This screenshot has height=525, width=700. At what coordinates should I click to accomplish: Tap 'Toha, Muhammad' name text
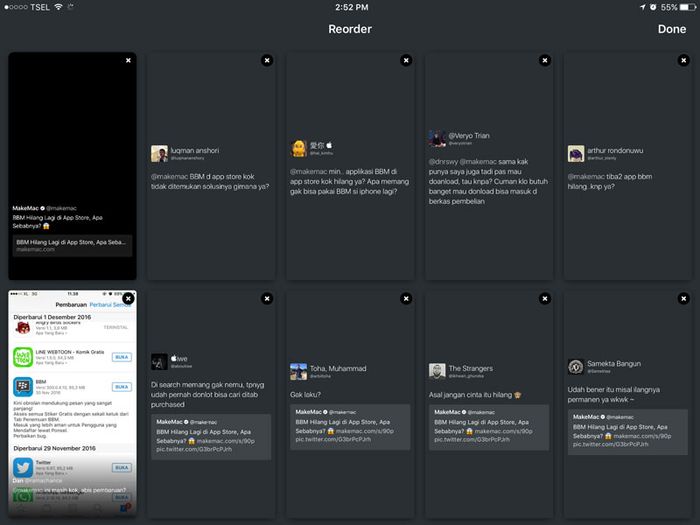tap(338, 368)
